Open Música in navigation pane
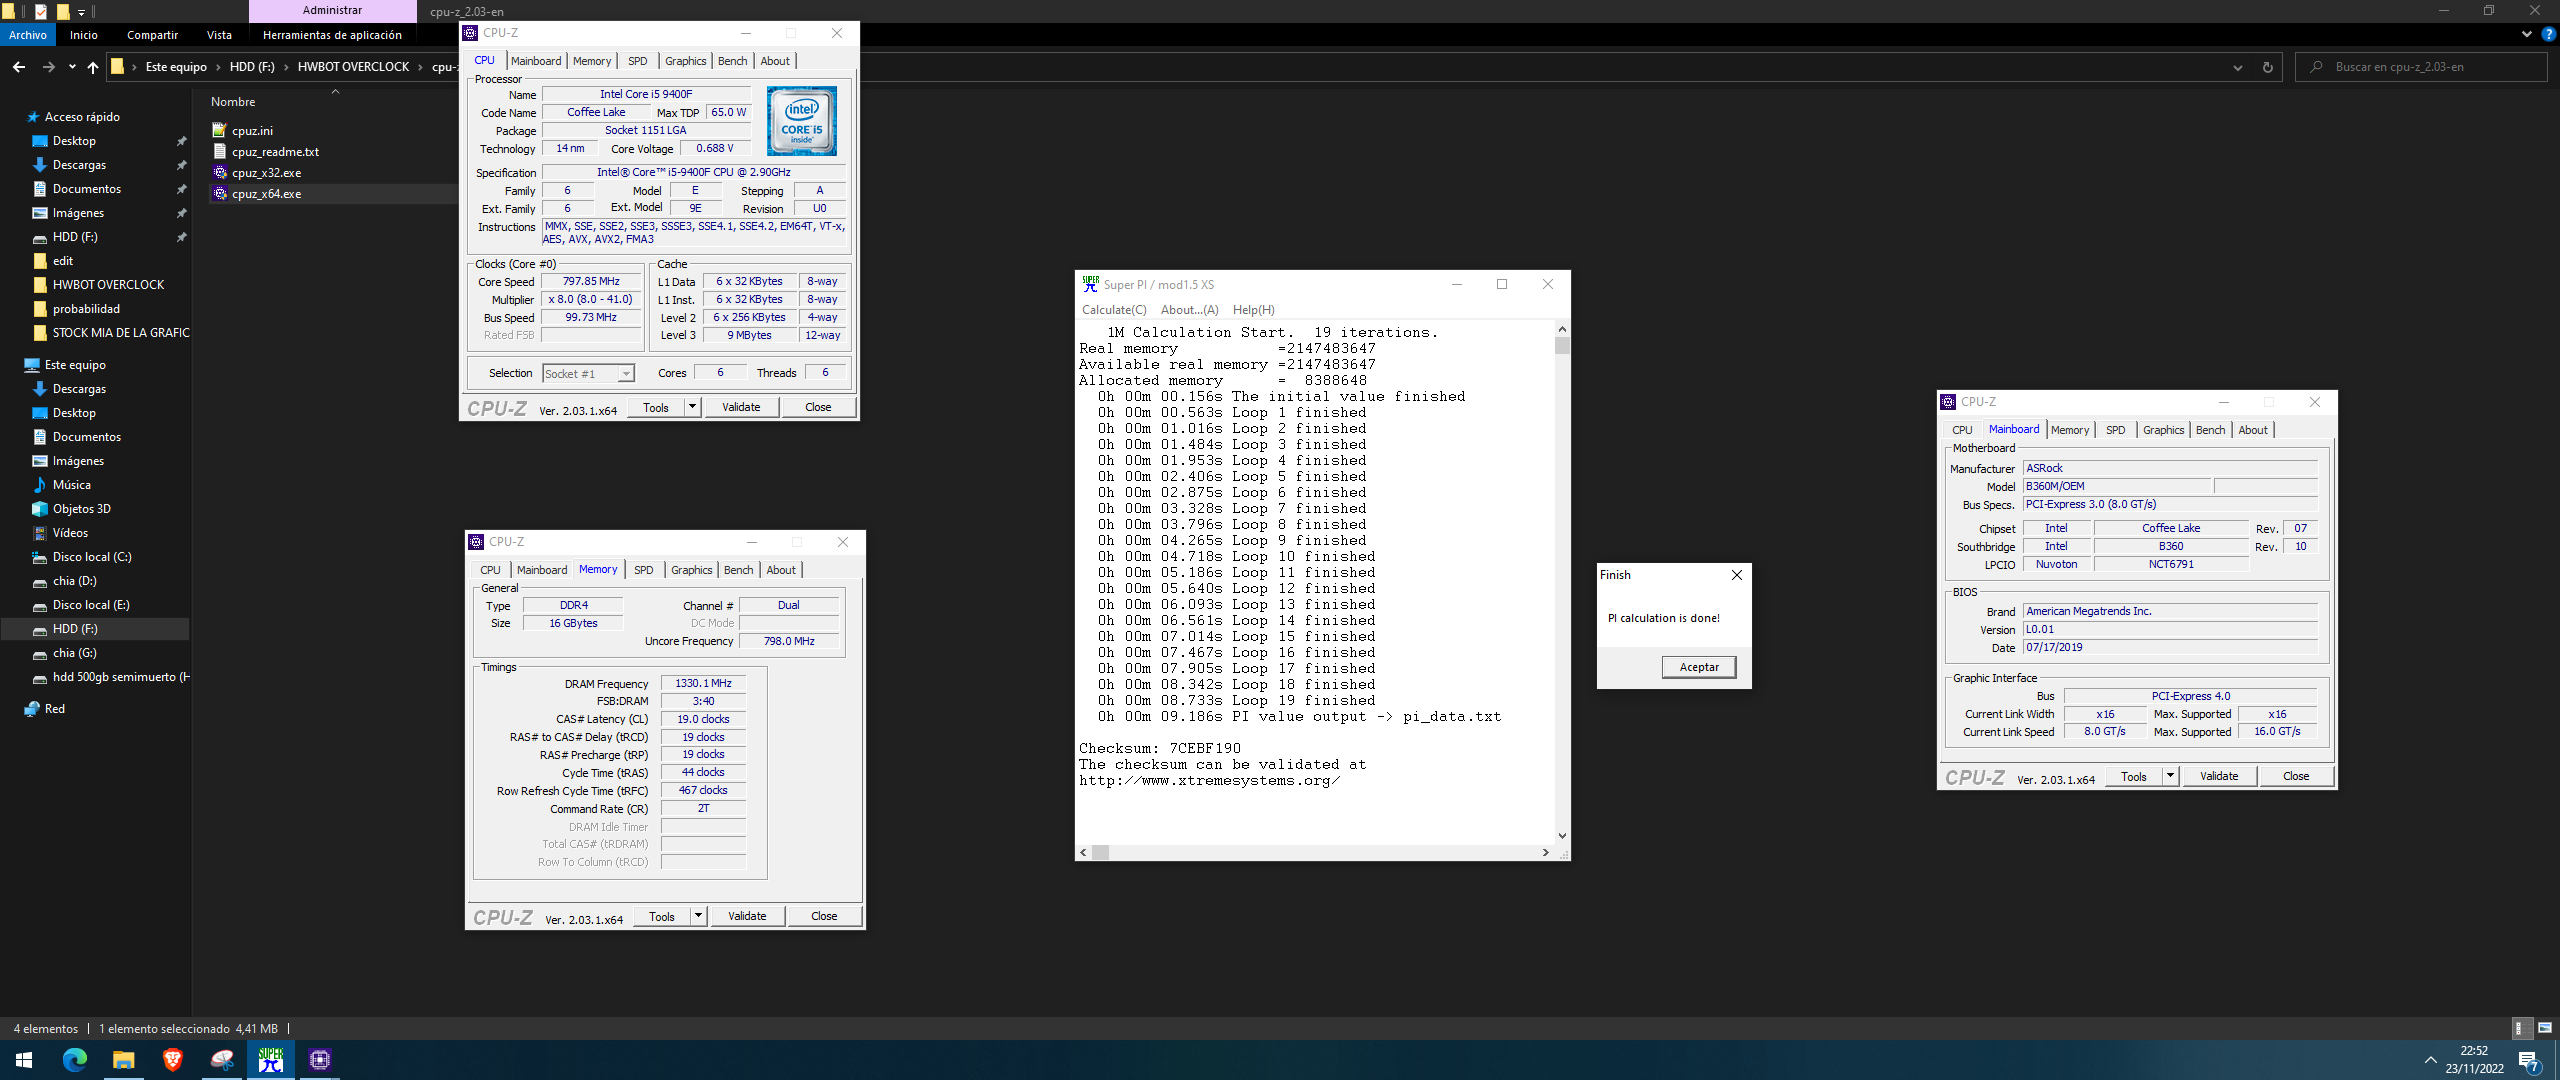 click(x=71, y=485)
